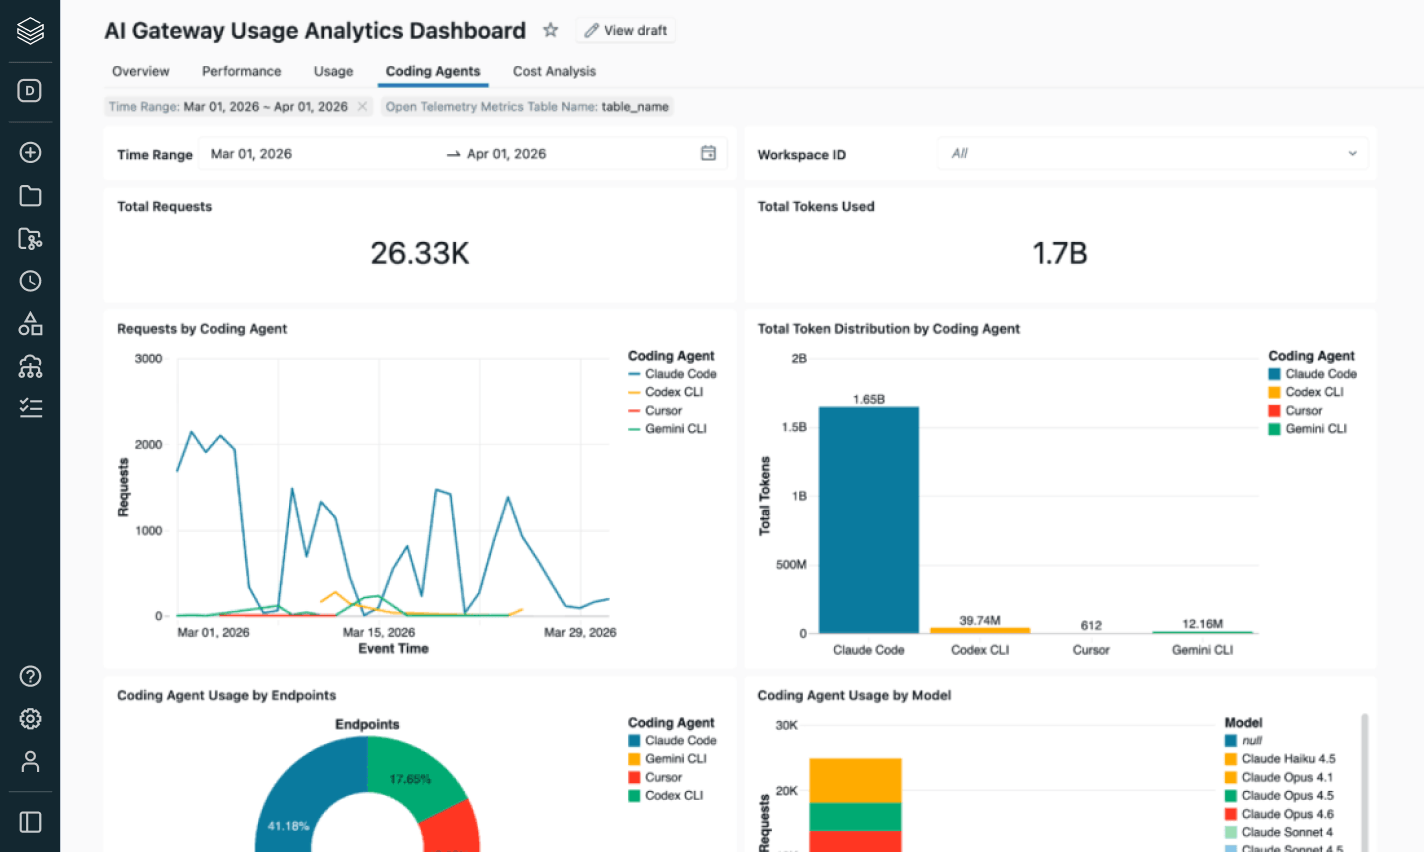Open the file-with-branch icon in sidebar
Image resolution: width=1424 pixels, height=852 pixels.
pos(30,239)
